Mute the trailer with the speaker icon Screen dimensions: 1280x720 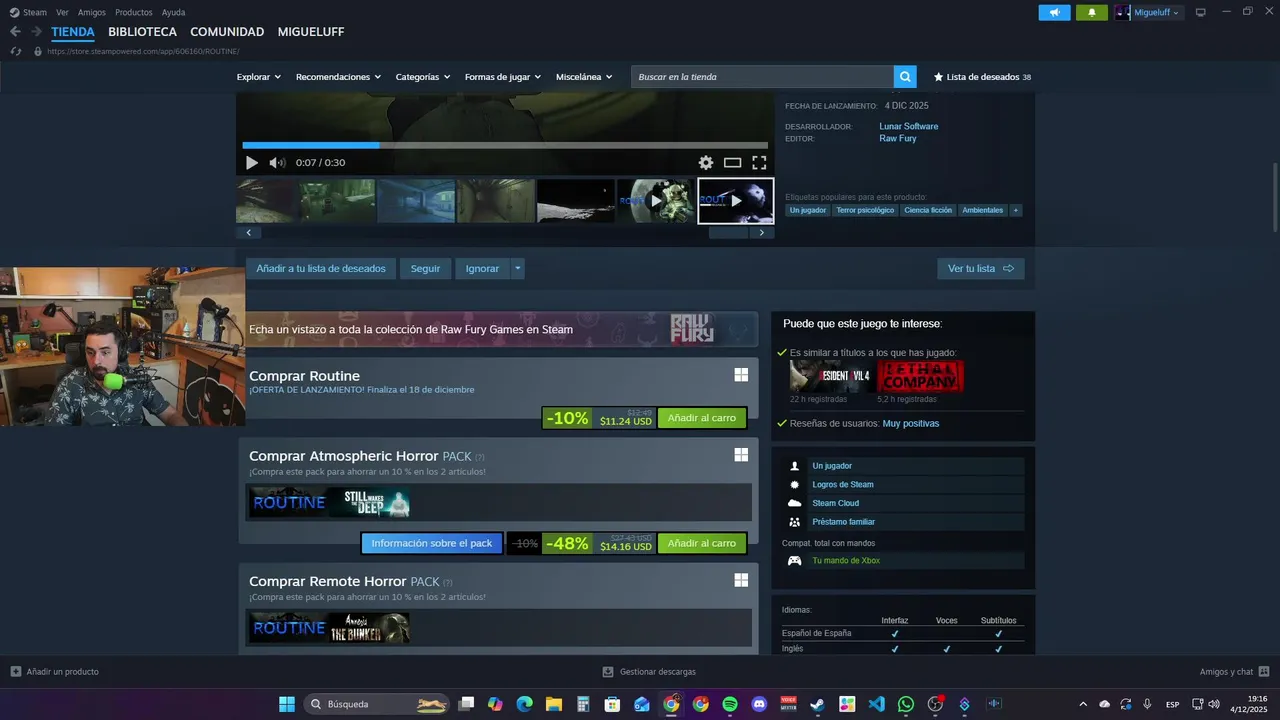(277, 163)
